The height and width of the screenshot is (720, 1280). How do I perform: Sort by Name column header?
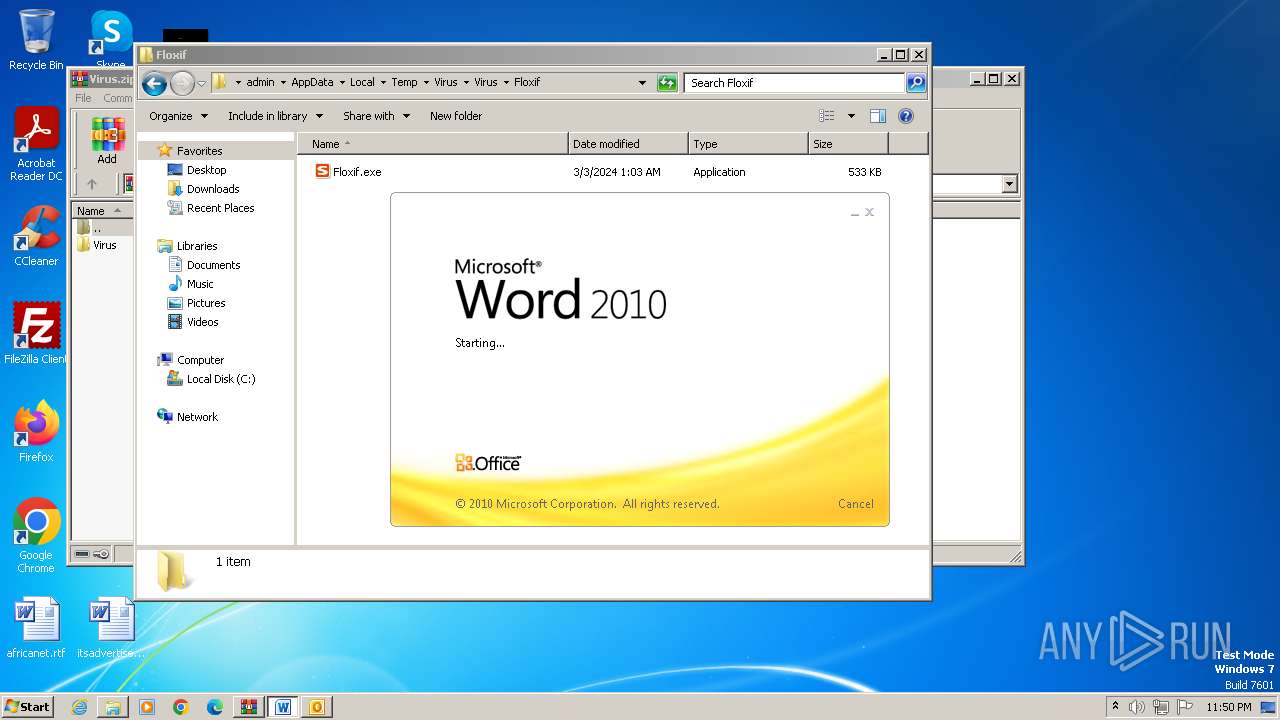pos(432,144)
